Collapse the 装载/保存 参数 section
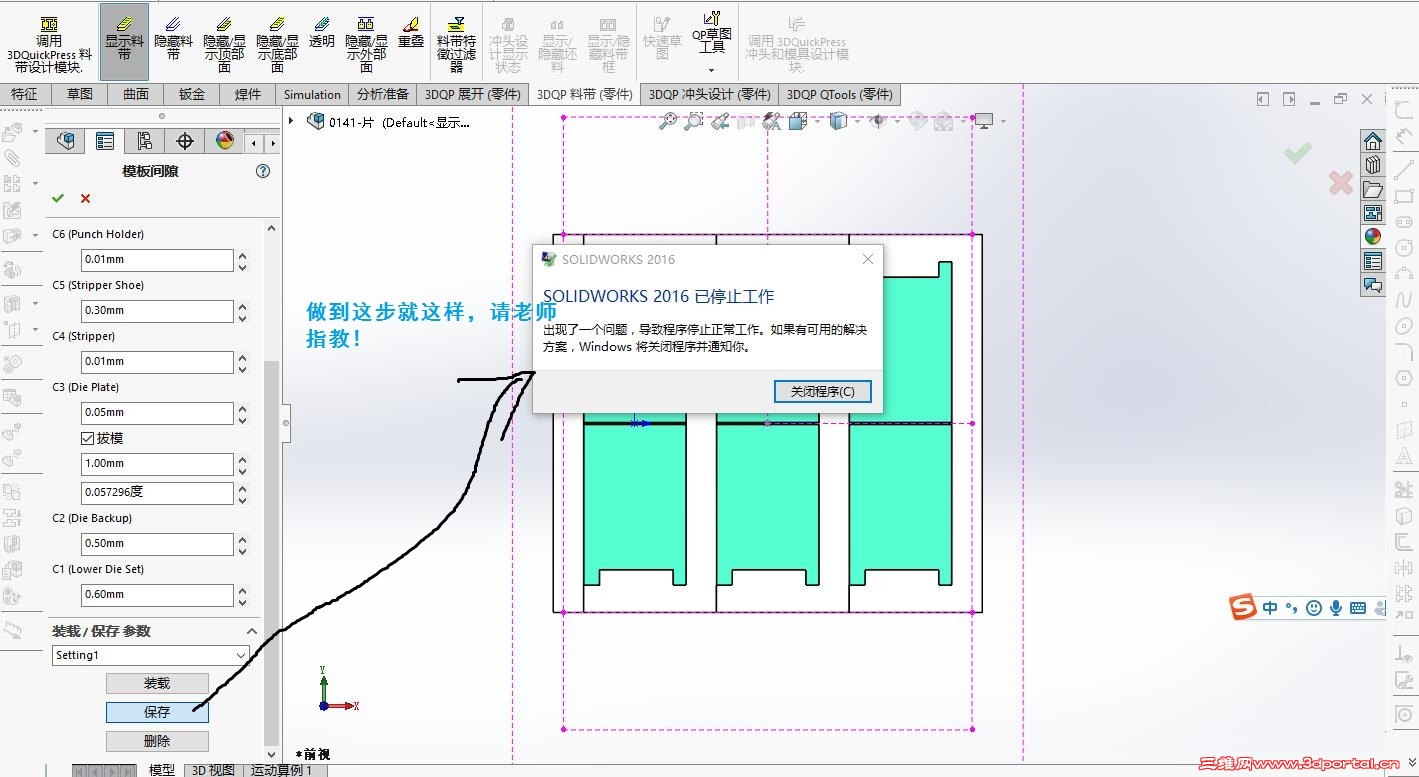1419x777 pixels. coord(252,631)
